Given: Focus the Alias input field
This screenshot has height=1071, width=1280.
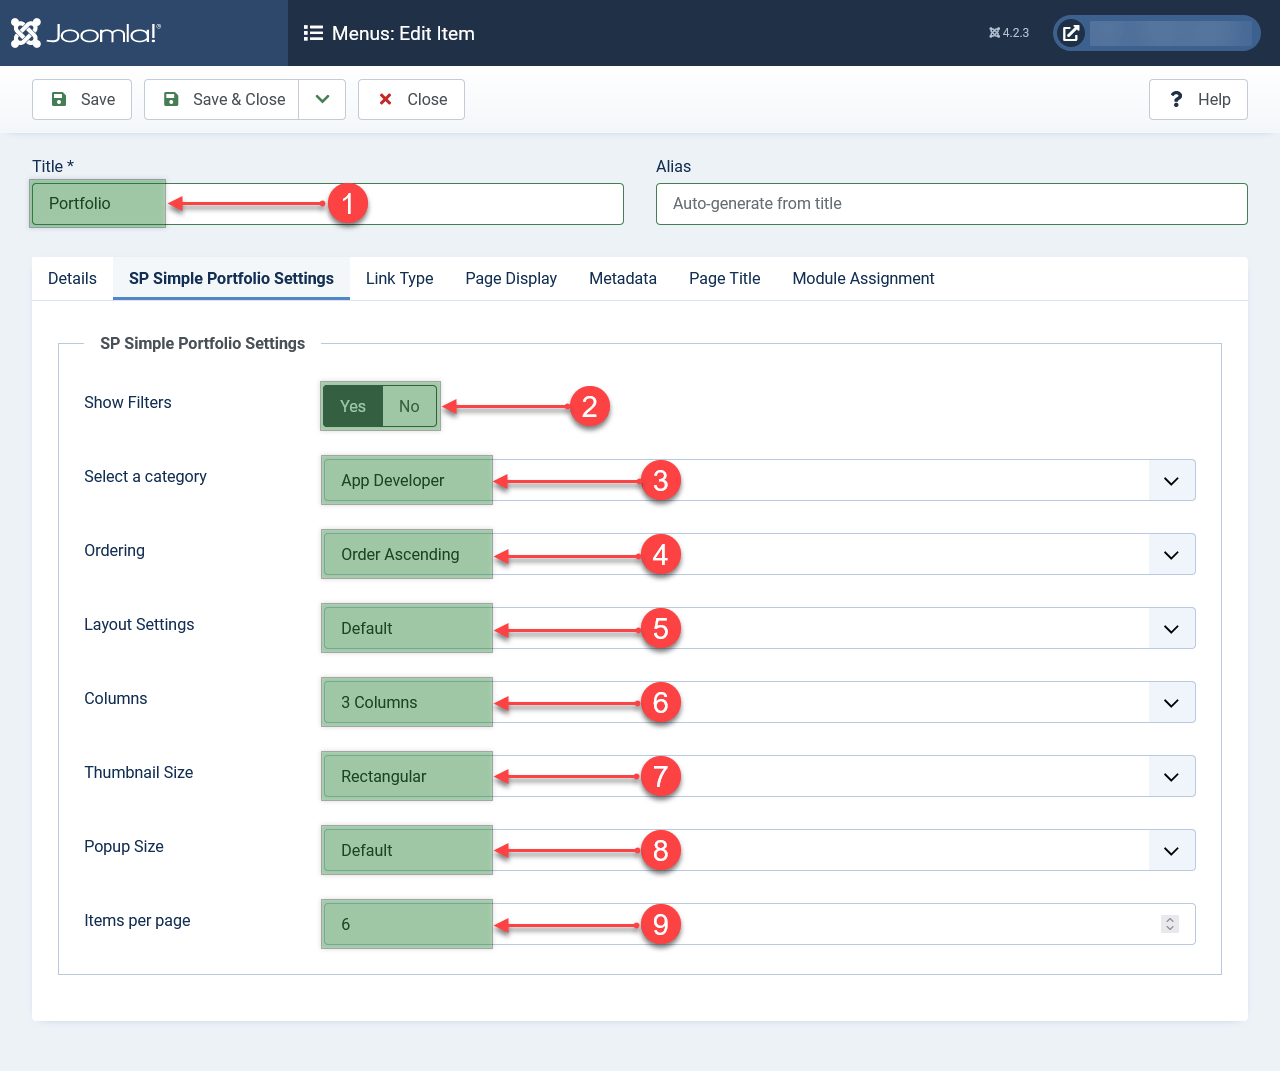Looking at the screenshot, I should 951,204.
